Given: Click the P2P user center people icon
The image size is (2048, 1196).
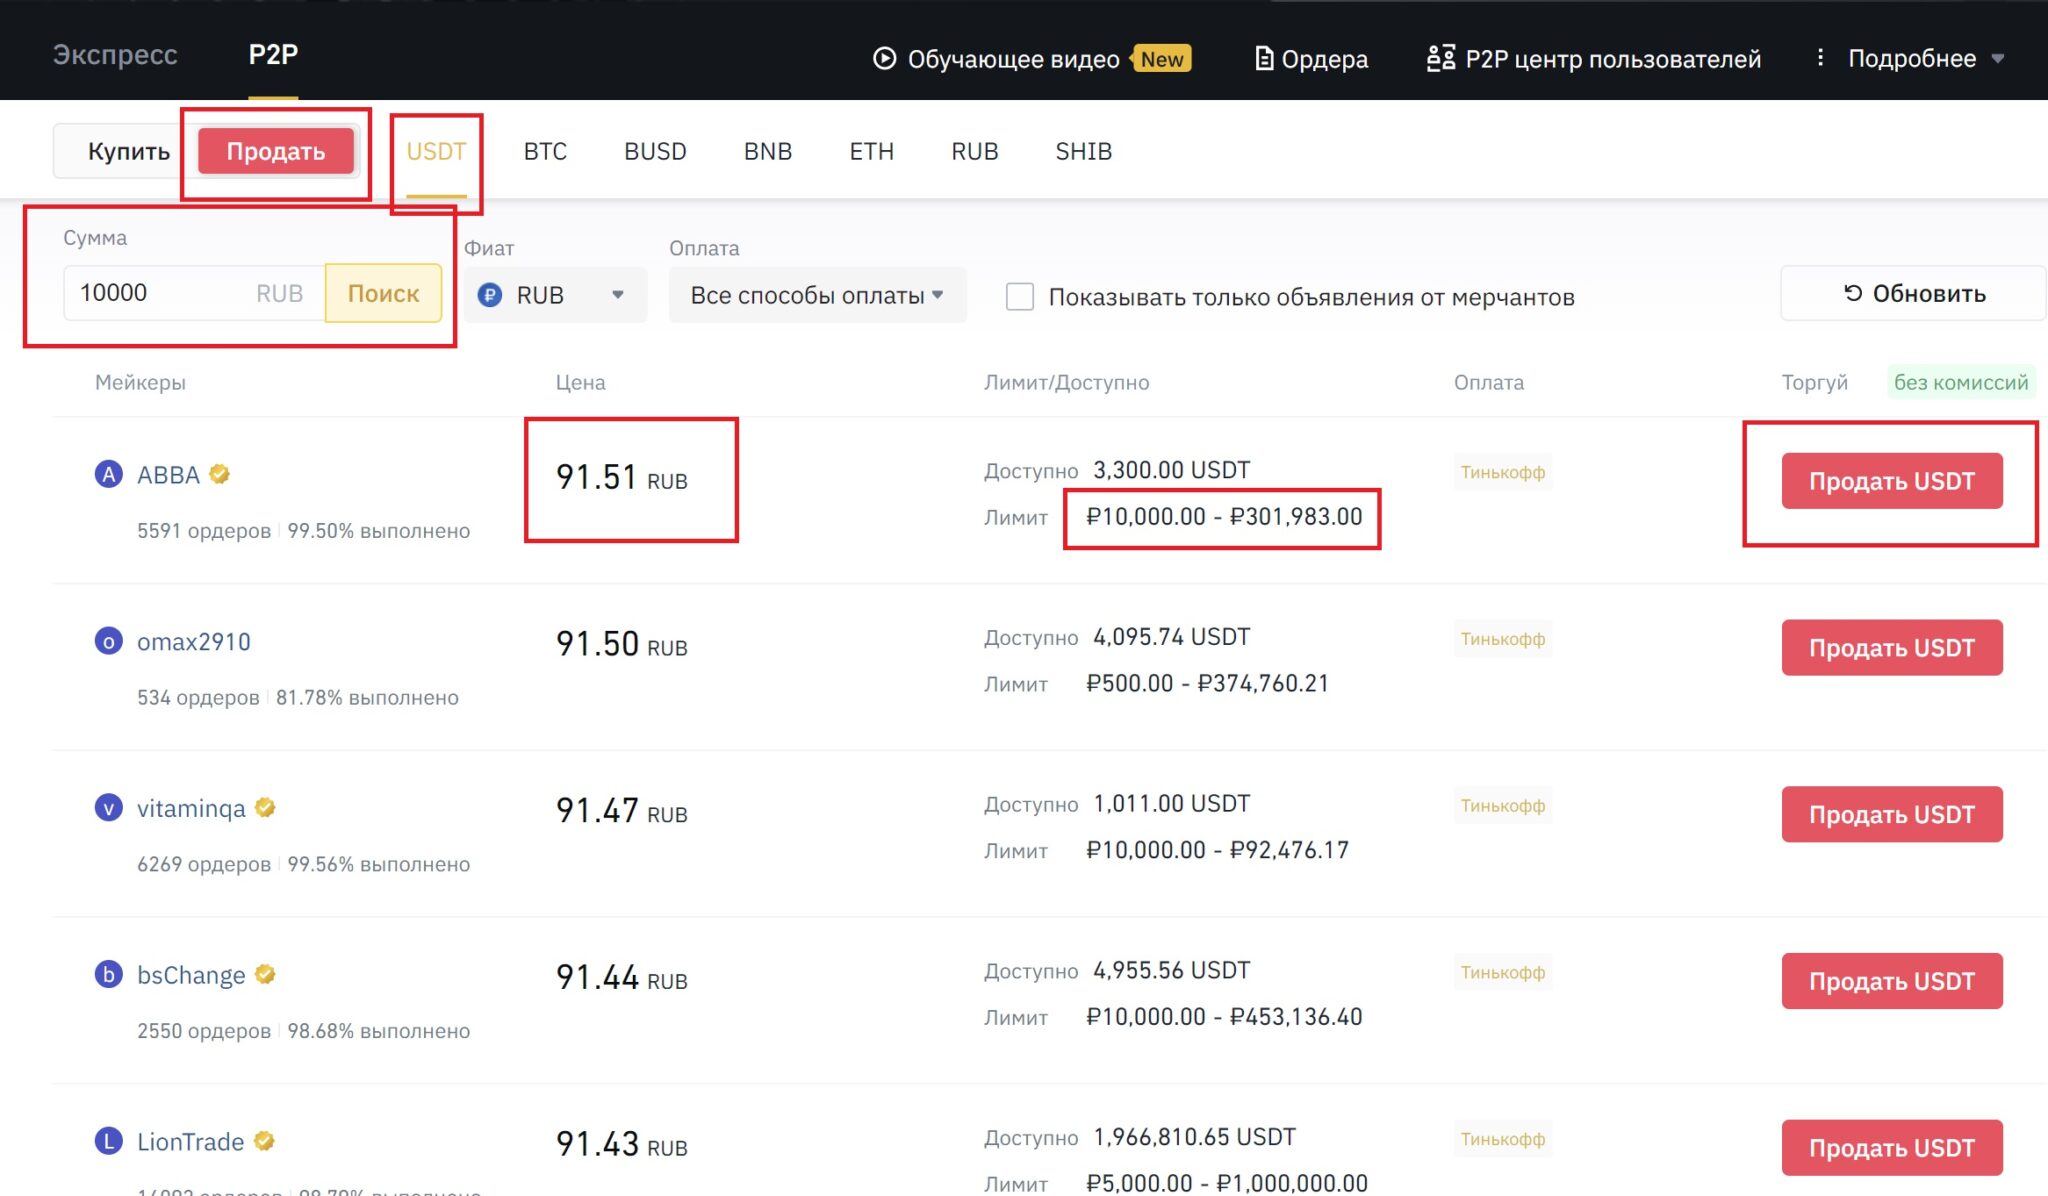Looking at the screenshot, I should click(x=1440, y=58).
